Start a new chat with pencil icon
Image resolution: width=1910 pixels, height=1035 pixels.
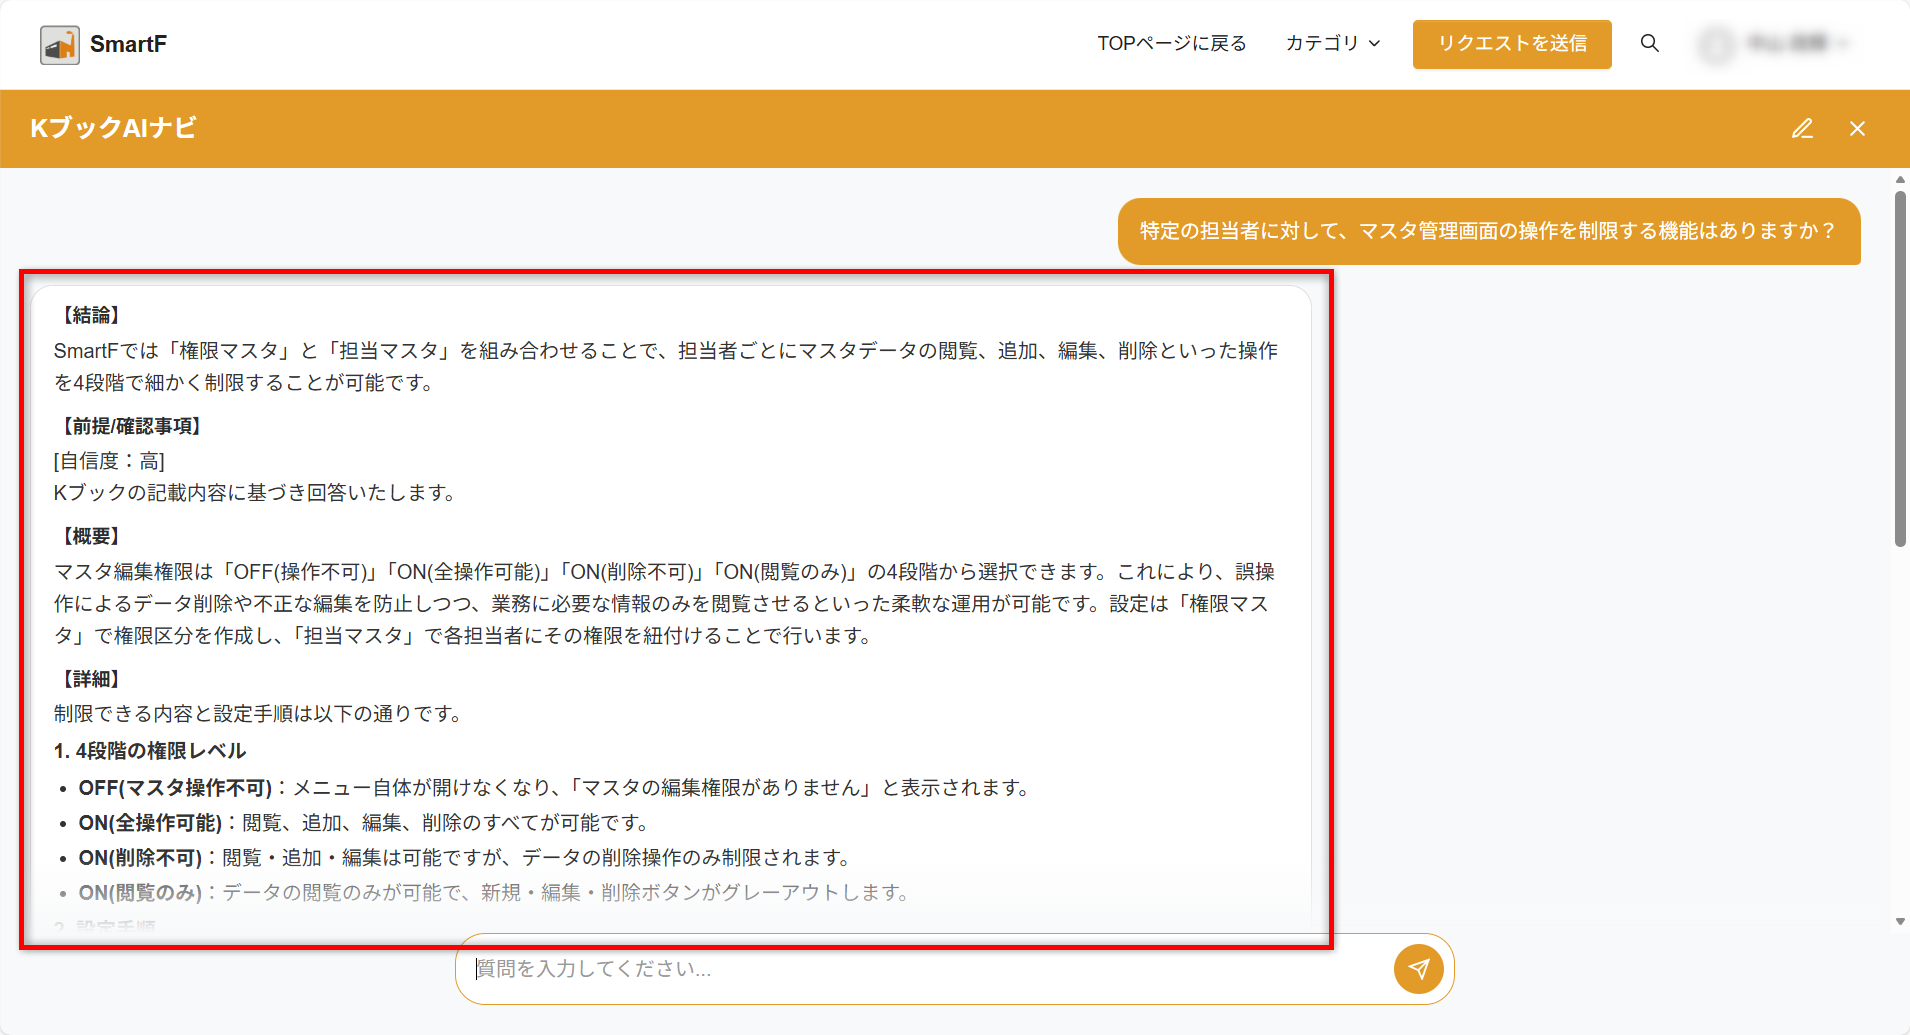[1802, 128]
